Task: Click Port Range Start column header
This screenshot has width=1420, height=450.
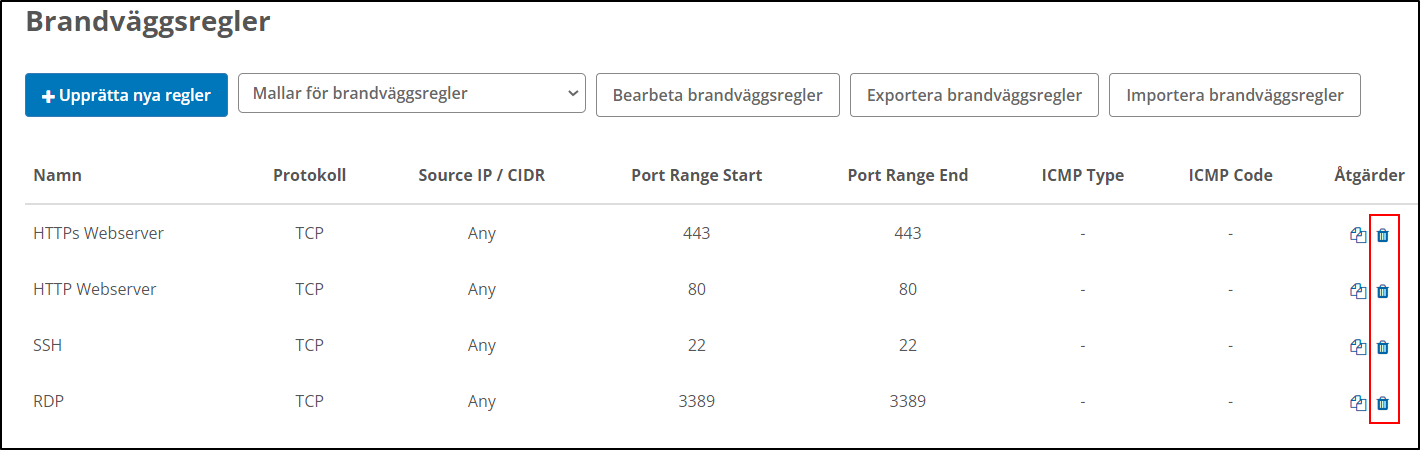Action: 696,175
